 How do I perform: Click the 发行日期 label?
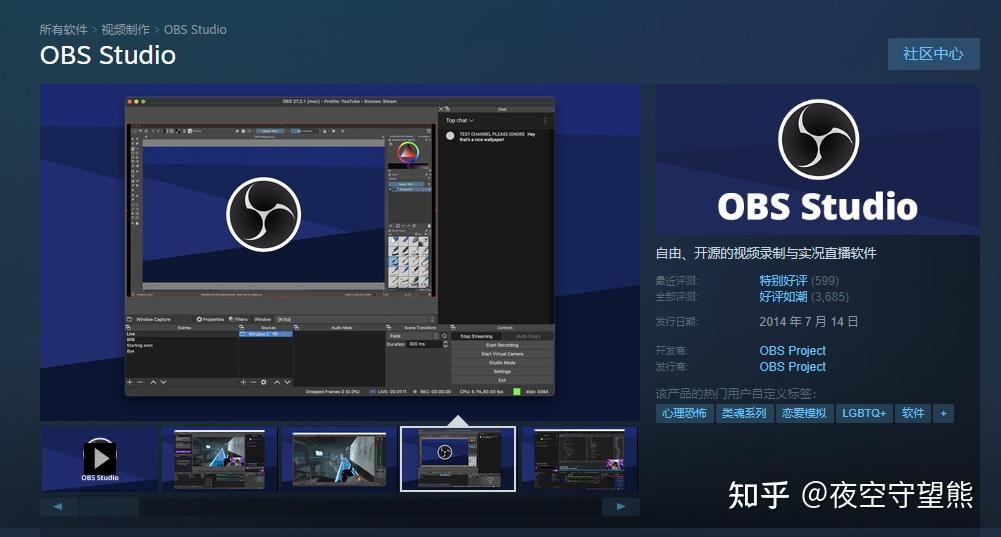[677, 321]
